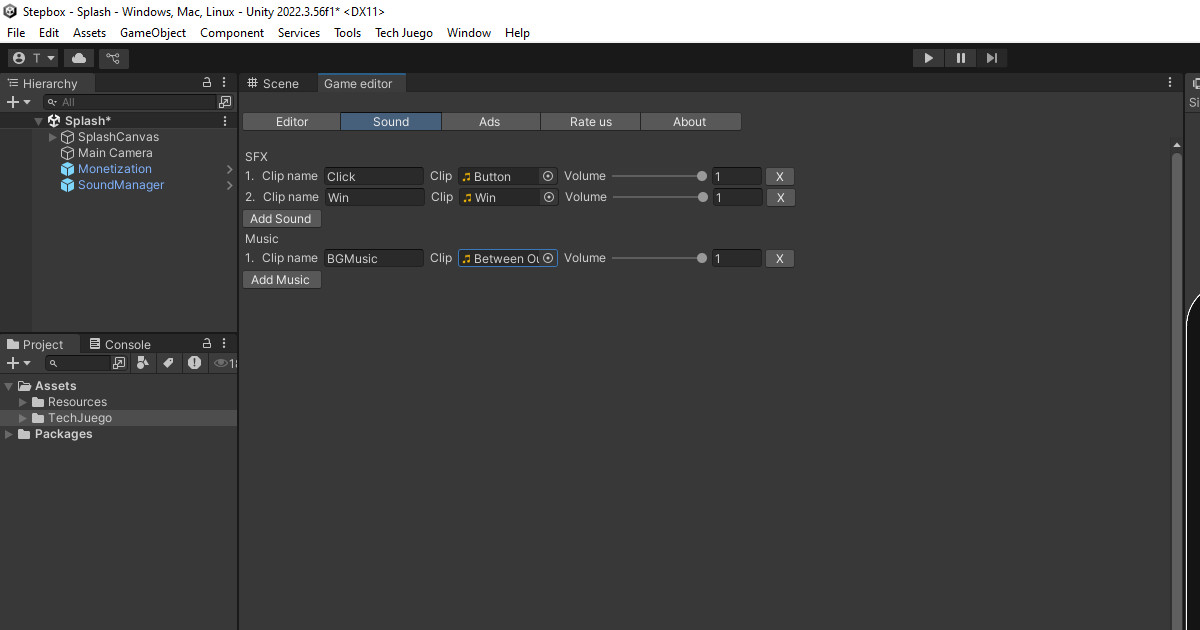Remove the BGMusic entry with X
This screenshot has height=630, width=1200.
780,258
